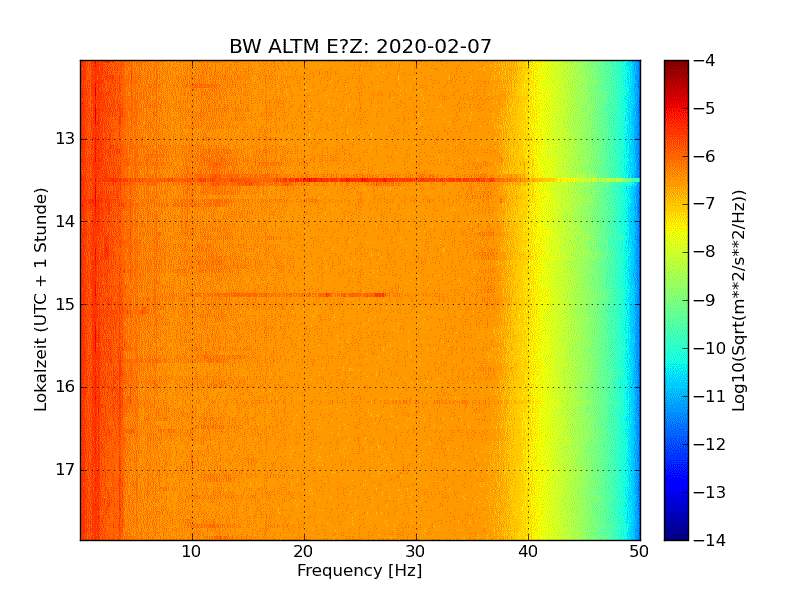The height and width of the screenshot is (600, 800).
Task: Click the y-axis tick label '15'
Action: [65, 304]
